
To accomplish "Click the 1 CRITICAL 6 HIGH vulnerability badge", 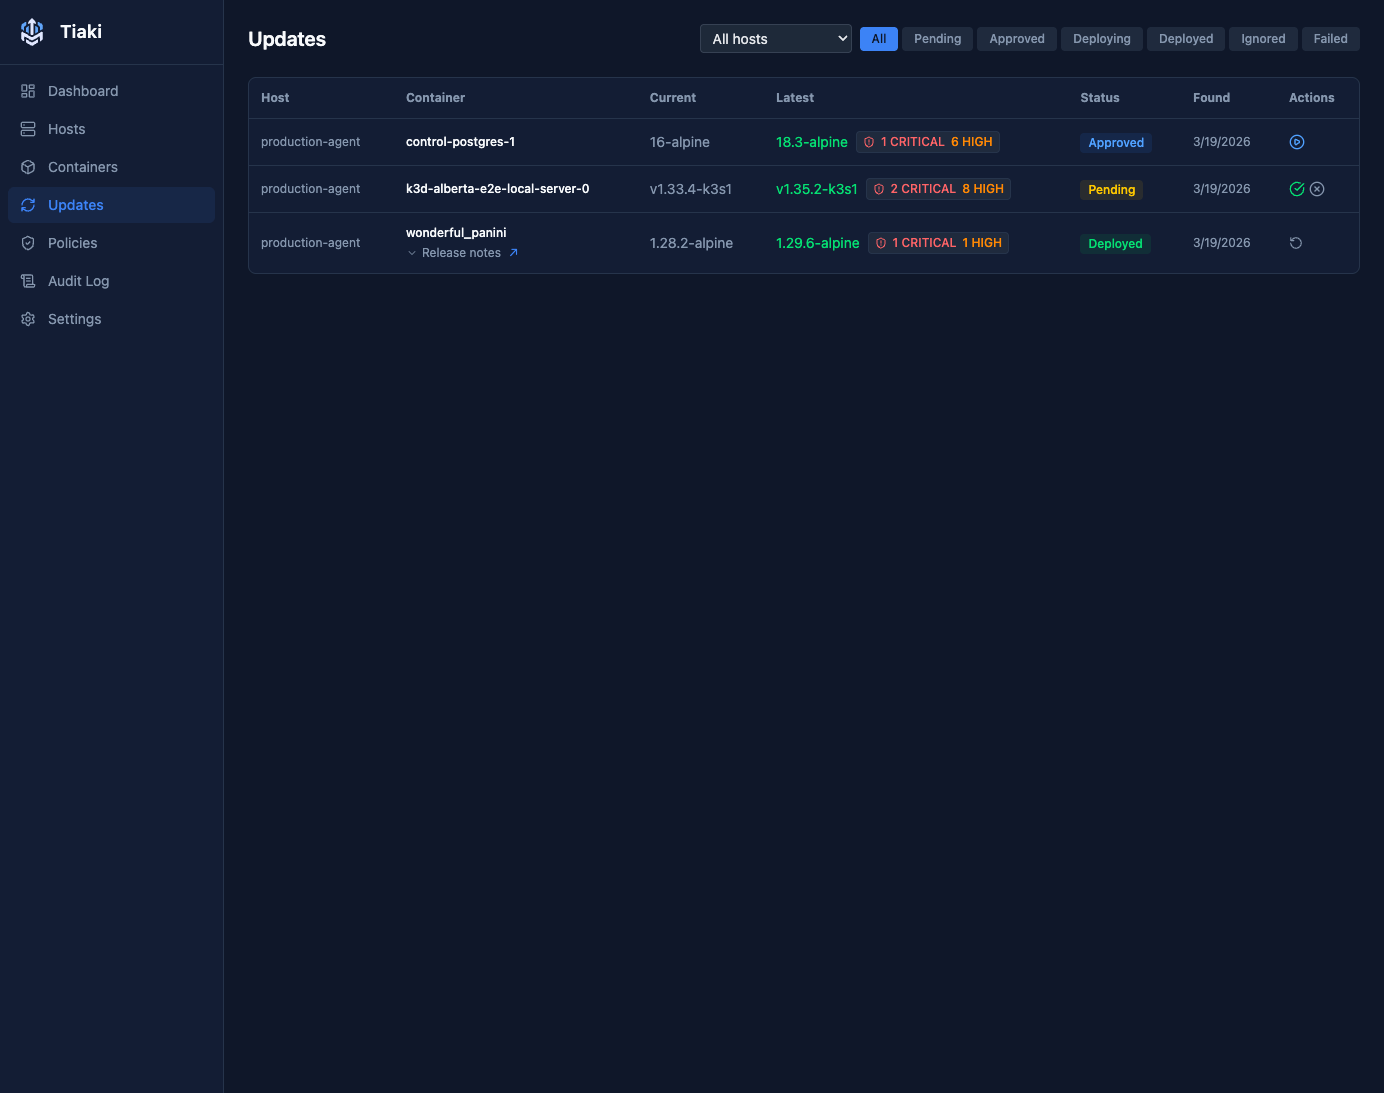I will (x=928, y=142).
